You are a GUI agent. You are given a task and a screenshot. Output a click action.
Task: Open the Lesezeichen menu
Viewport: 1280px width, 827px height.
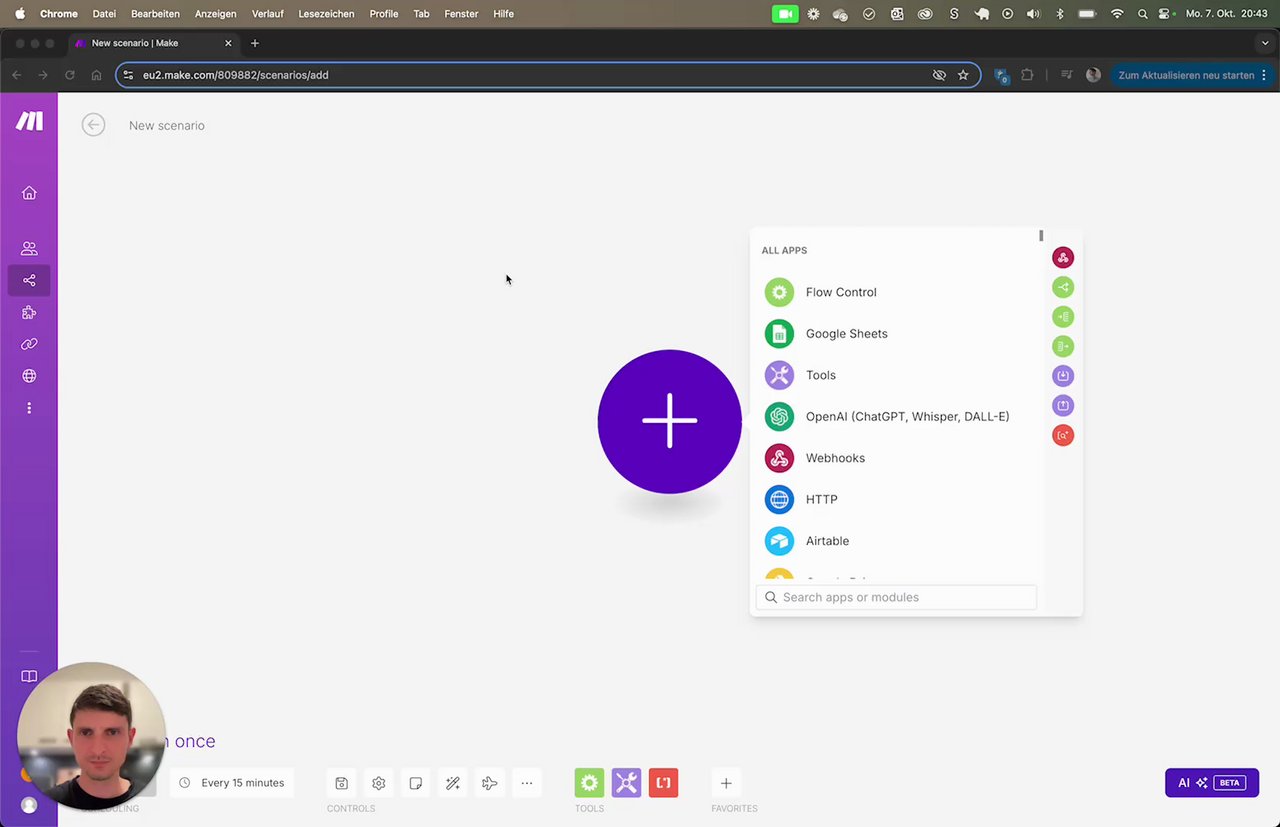point(326,14)
